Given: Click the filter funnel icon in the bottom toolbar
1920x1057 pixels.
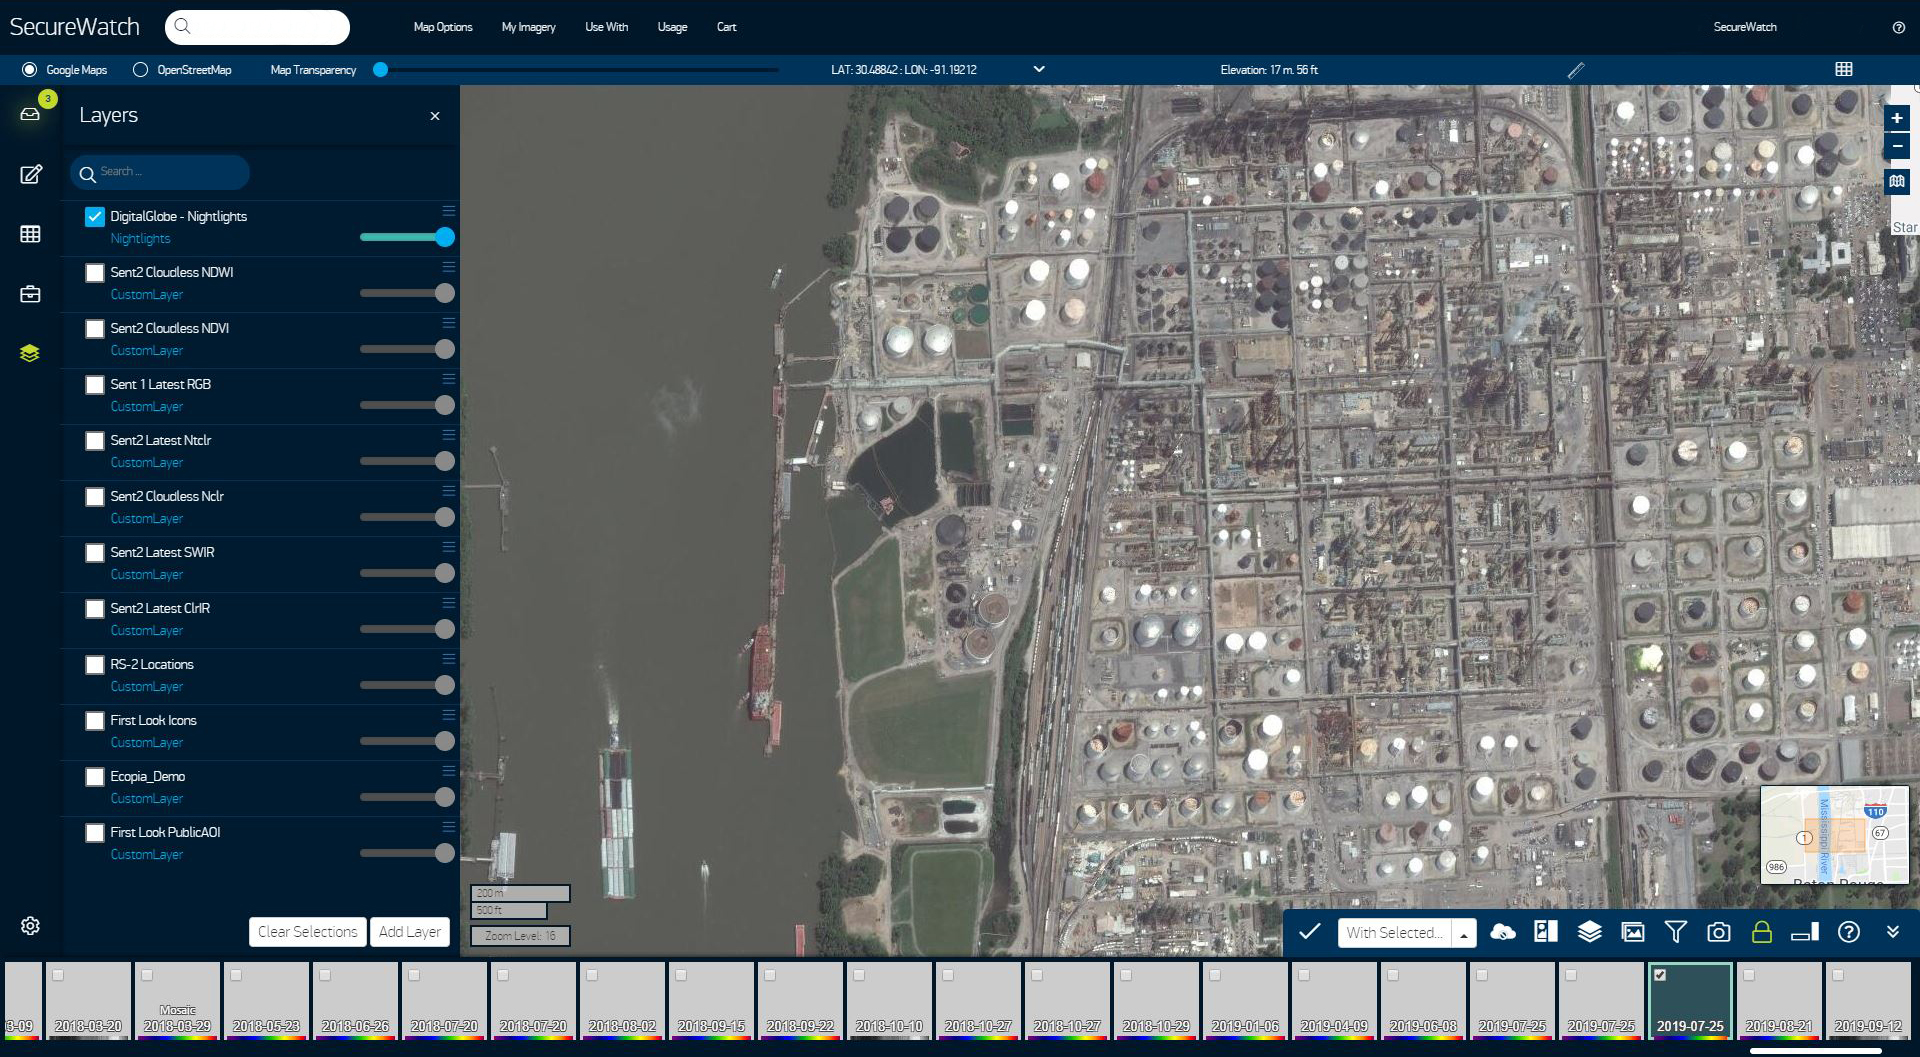Looking at the screenshot, I should tap(1676, 932).
